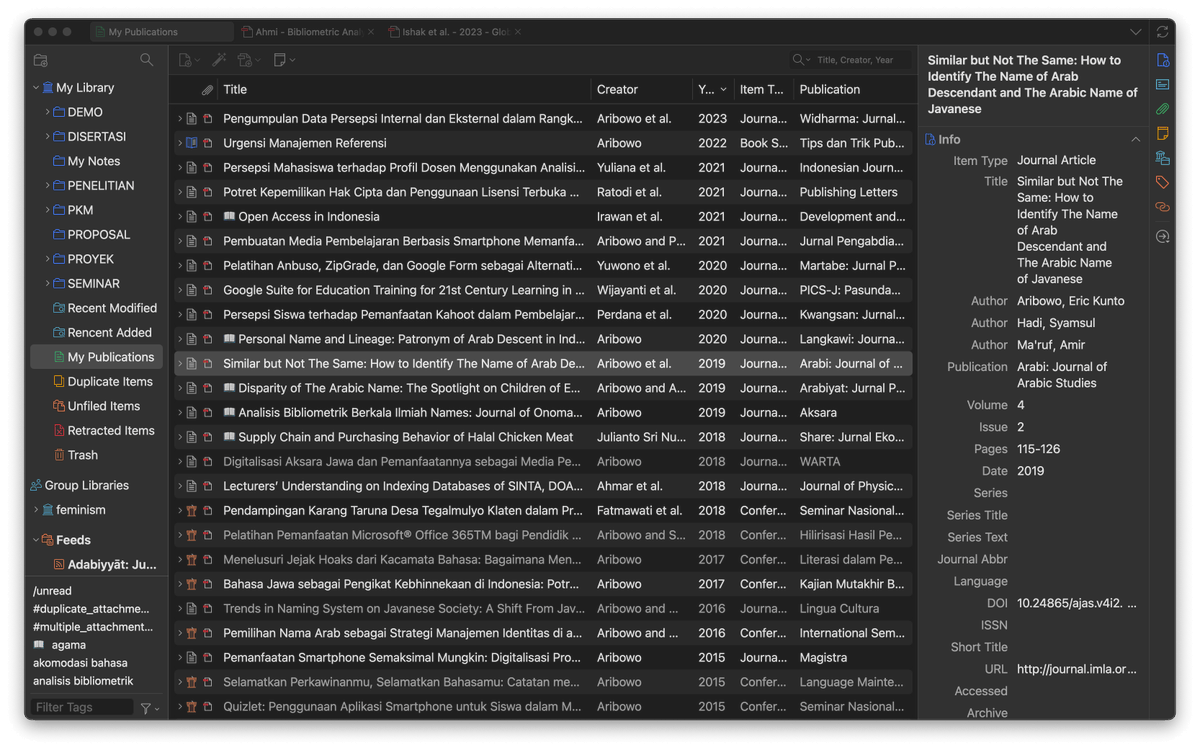This screenshot has width=1200, height=750.
Task: Select the /unread tag
Action: (52, 591)
